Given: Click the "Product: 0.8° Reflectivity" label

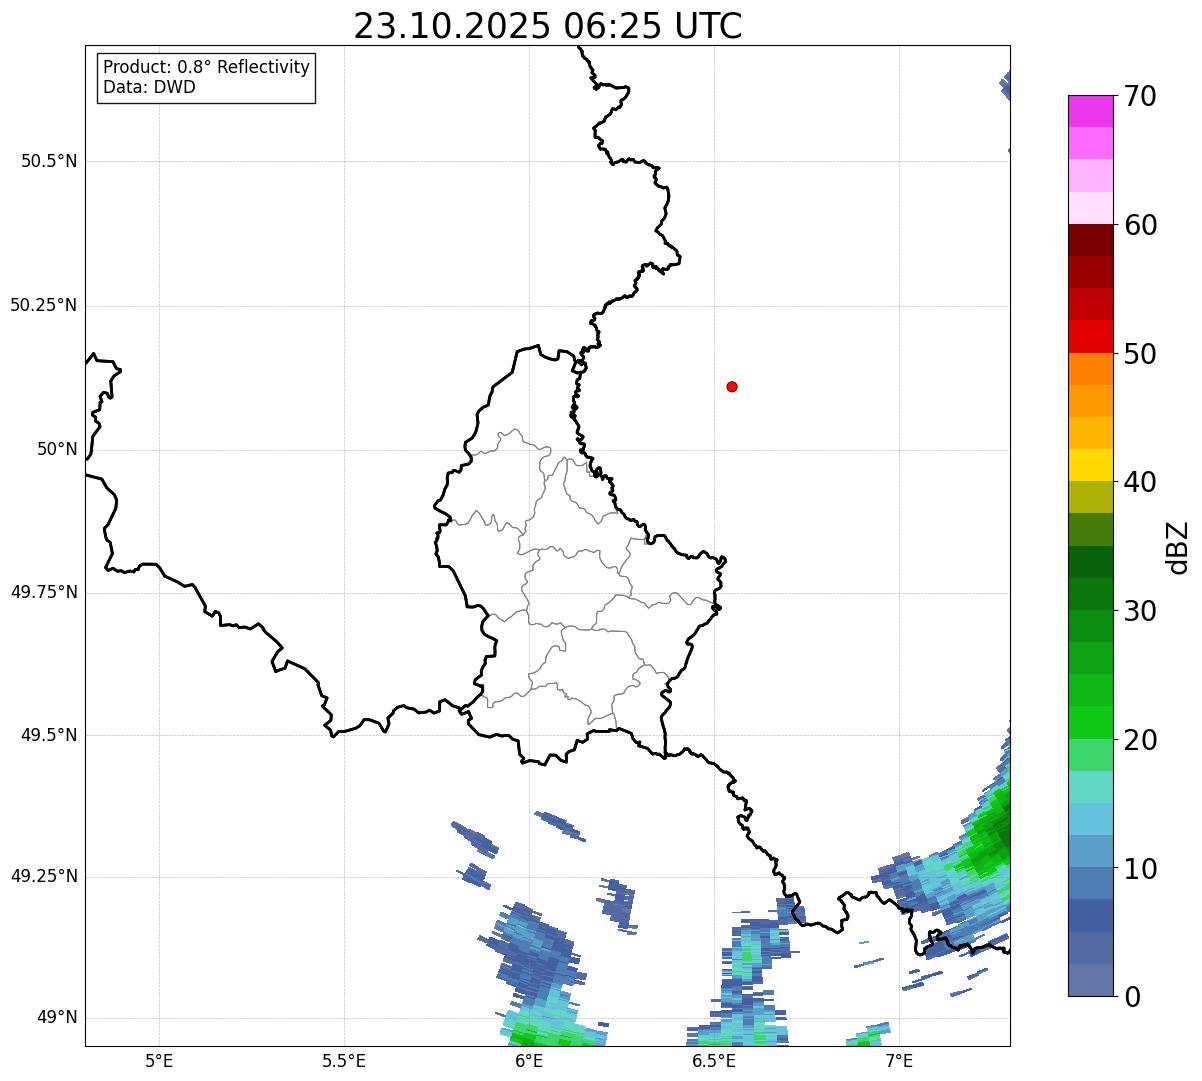Looking at the screenshot, I should (207, 67).
